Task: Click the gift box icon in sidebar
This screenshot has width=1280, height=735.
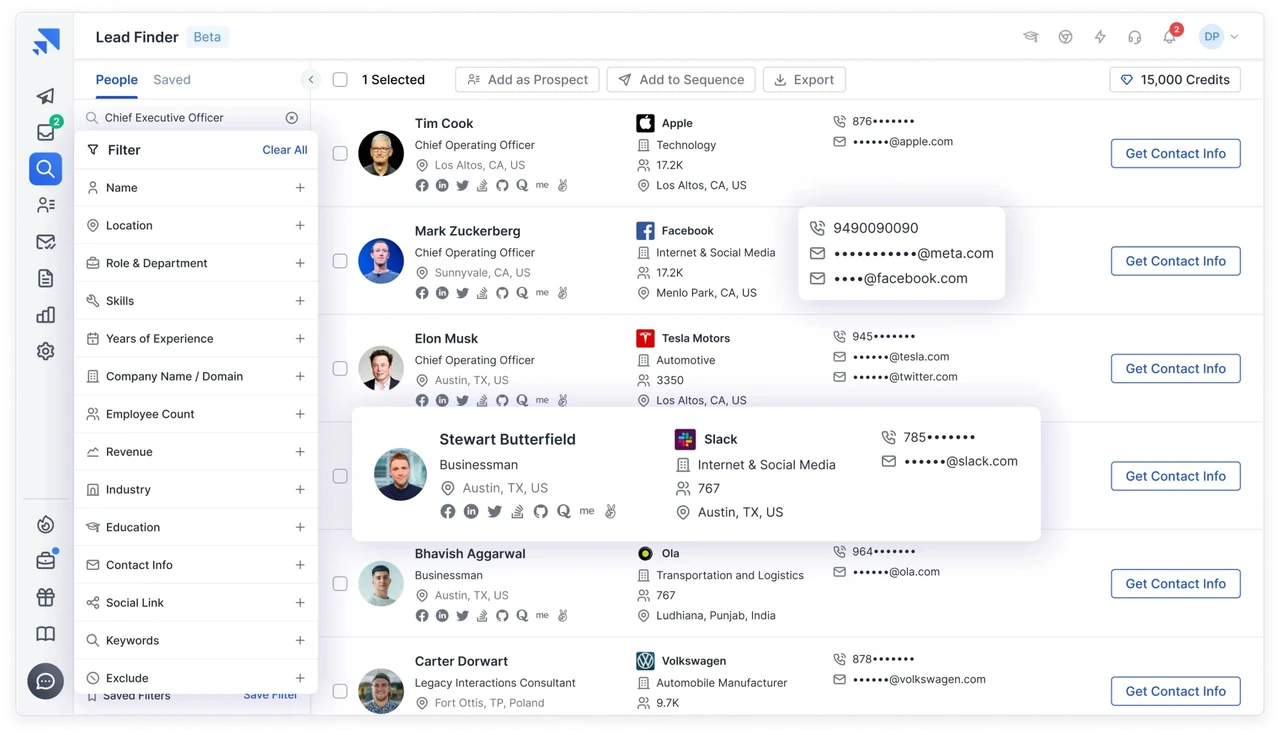Action: [46, 598]
